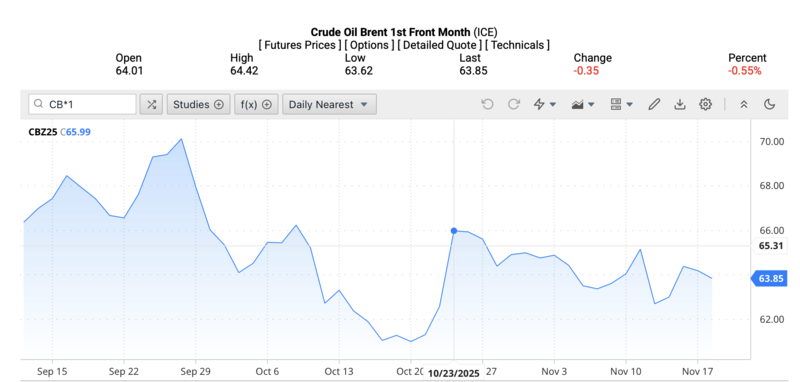This screenshot has width=800, height=382.
Task: Expand the Daily Nearest dropdown
Action: pos(329,105)
